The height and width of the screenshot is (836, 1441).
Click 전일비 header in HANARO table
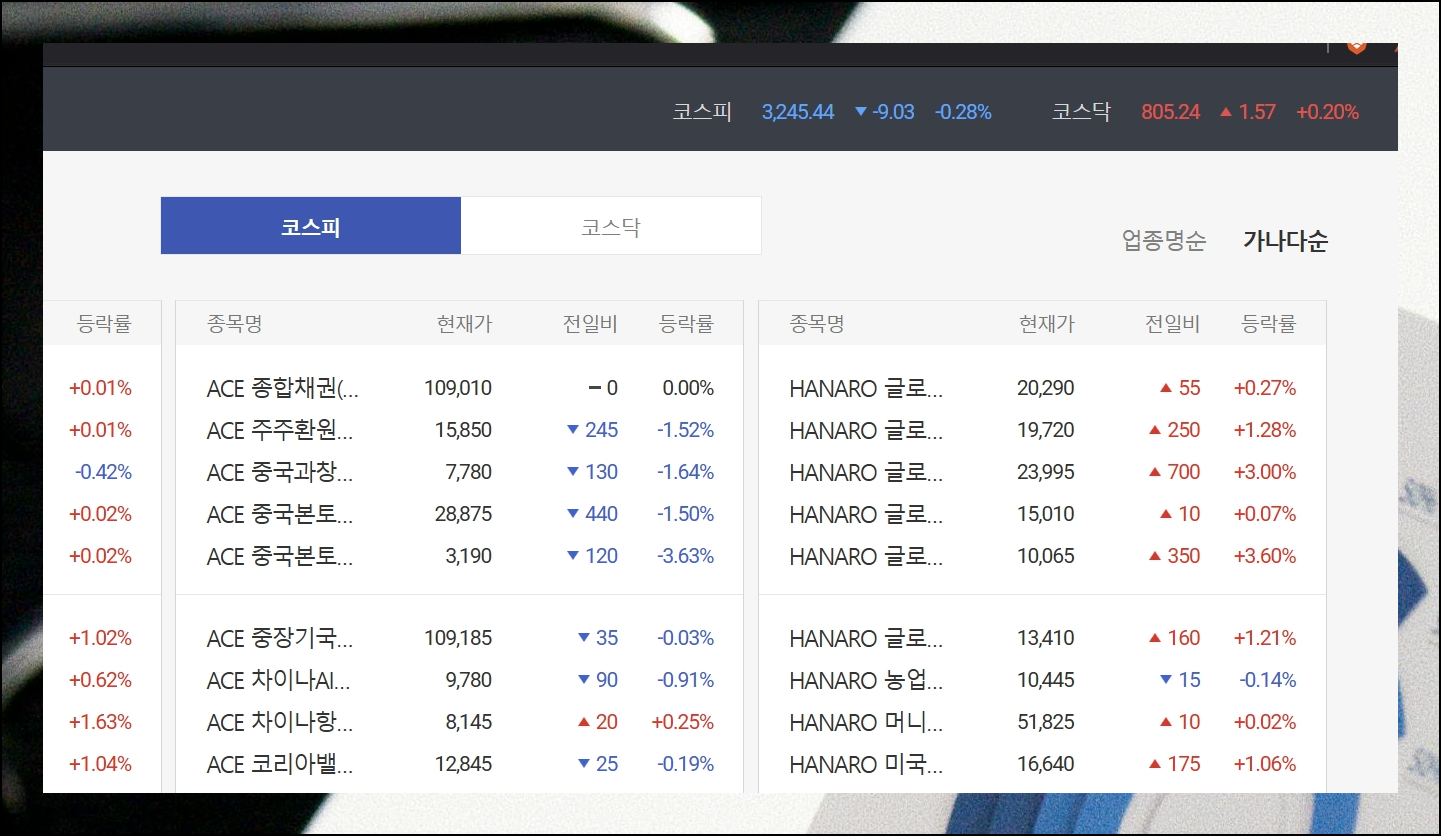pyautogui.click(x=1173, y=324)
